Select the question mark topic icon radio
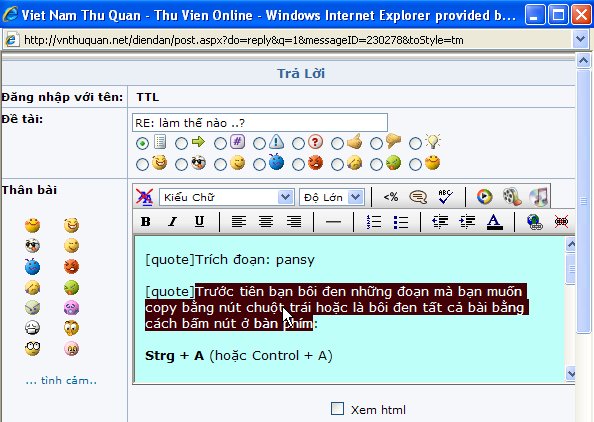594x422 pixels. pyautogui.click(x=298, y=144)
